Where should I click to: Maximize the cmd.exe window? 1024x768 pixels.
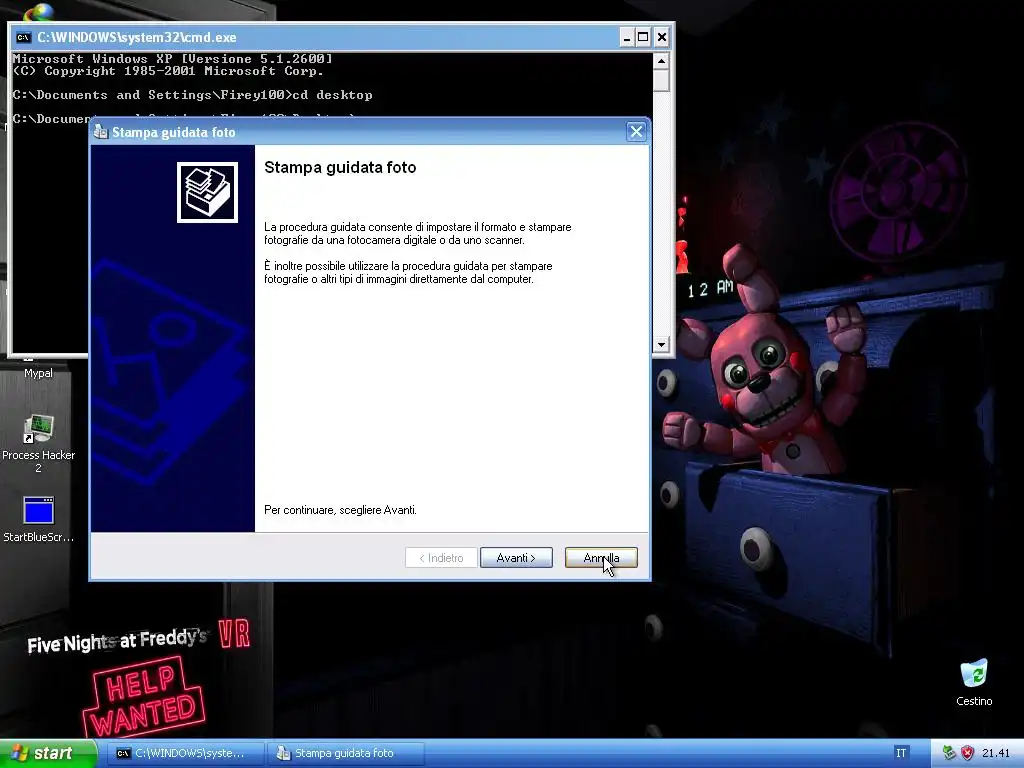pyautogui.click(x=643, y=37)
